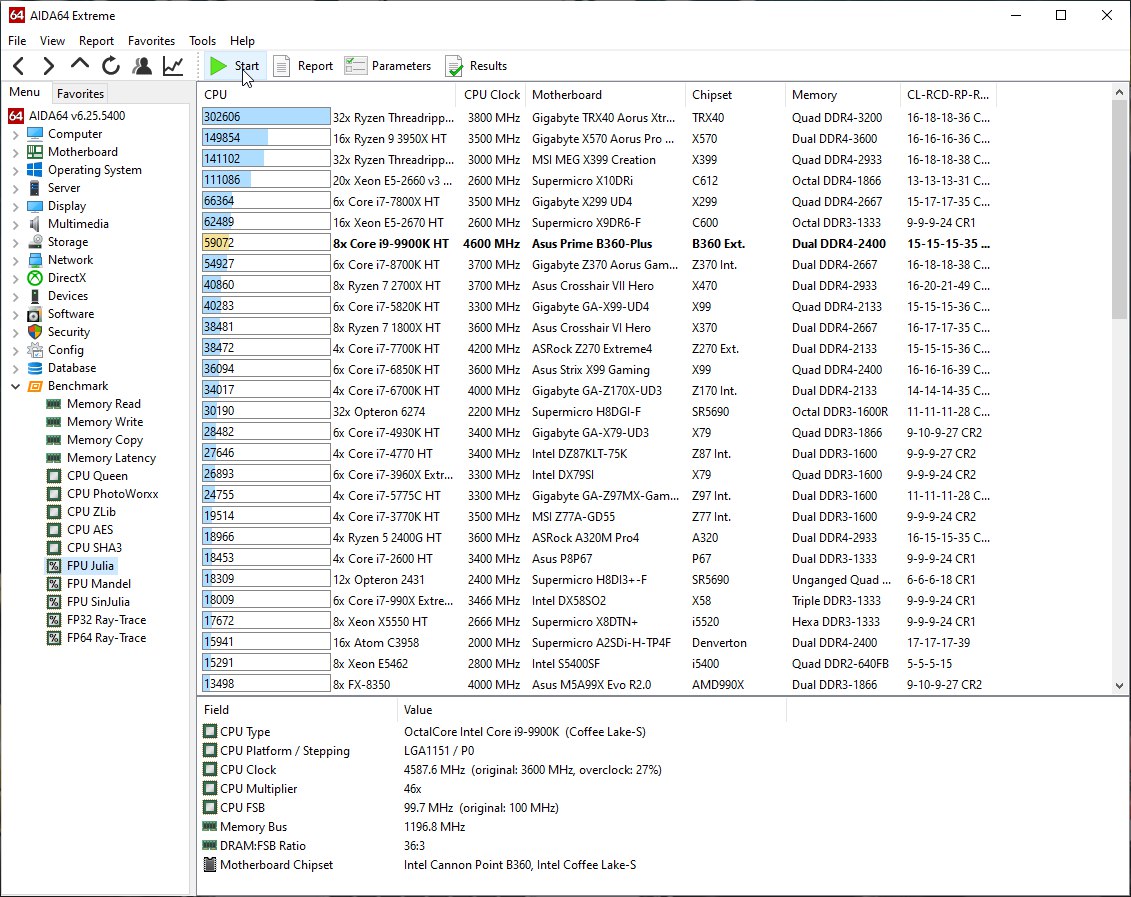Expand the Server tree node
This screenshot has height=897, width=1131.
(x=15, y=188)
